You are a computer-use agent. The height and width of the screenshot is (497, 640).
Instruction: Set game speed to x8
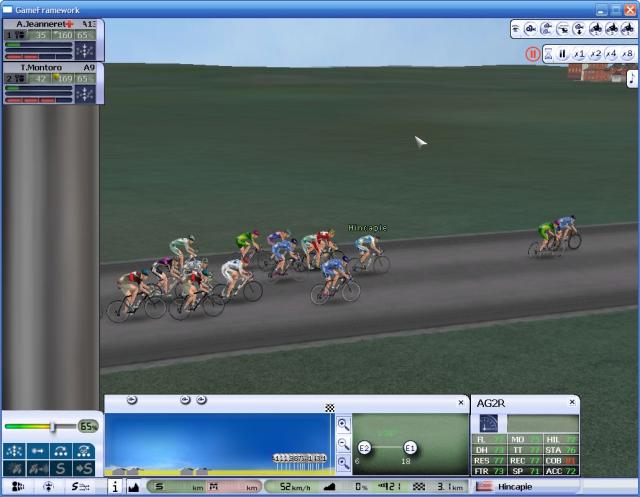[627, 54]
